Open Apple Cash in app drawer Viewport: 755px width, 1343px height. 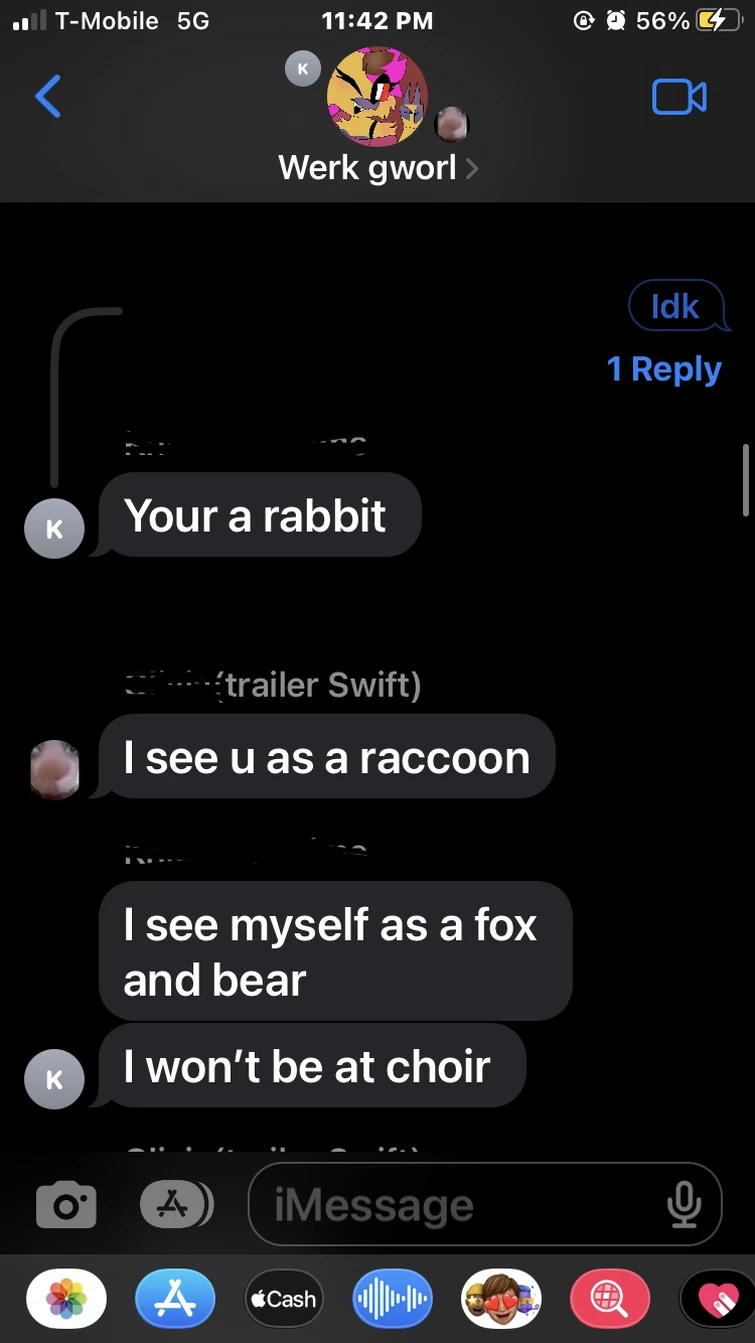[284, 1299]
